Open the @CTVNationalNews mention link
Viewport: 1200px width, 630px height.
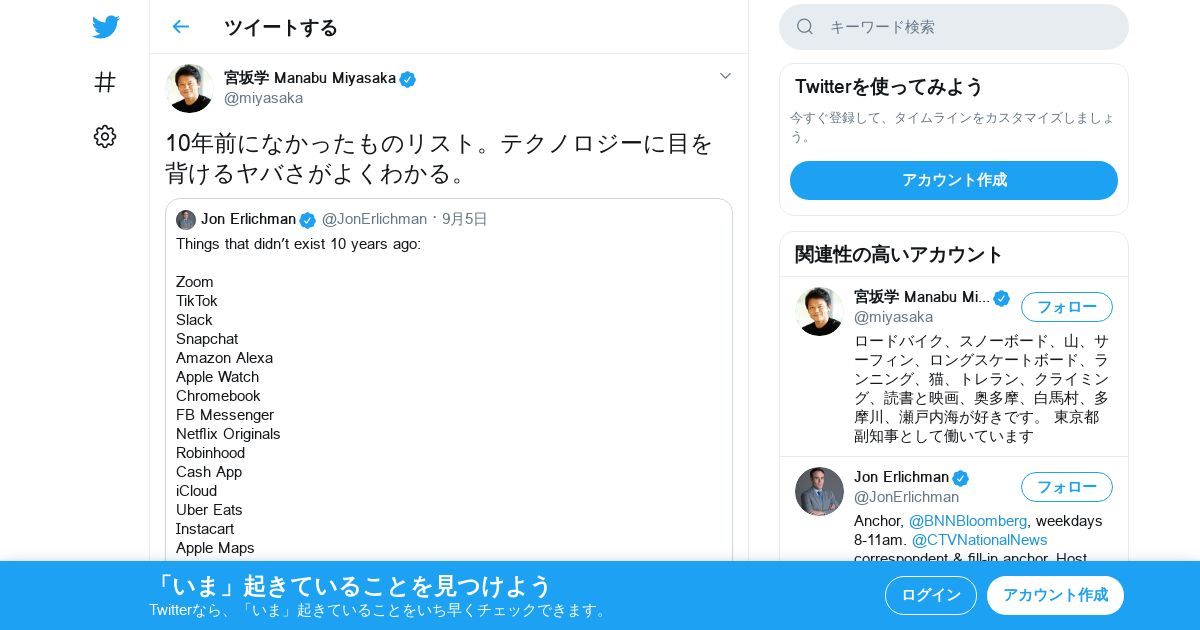979,540
